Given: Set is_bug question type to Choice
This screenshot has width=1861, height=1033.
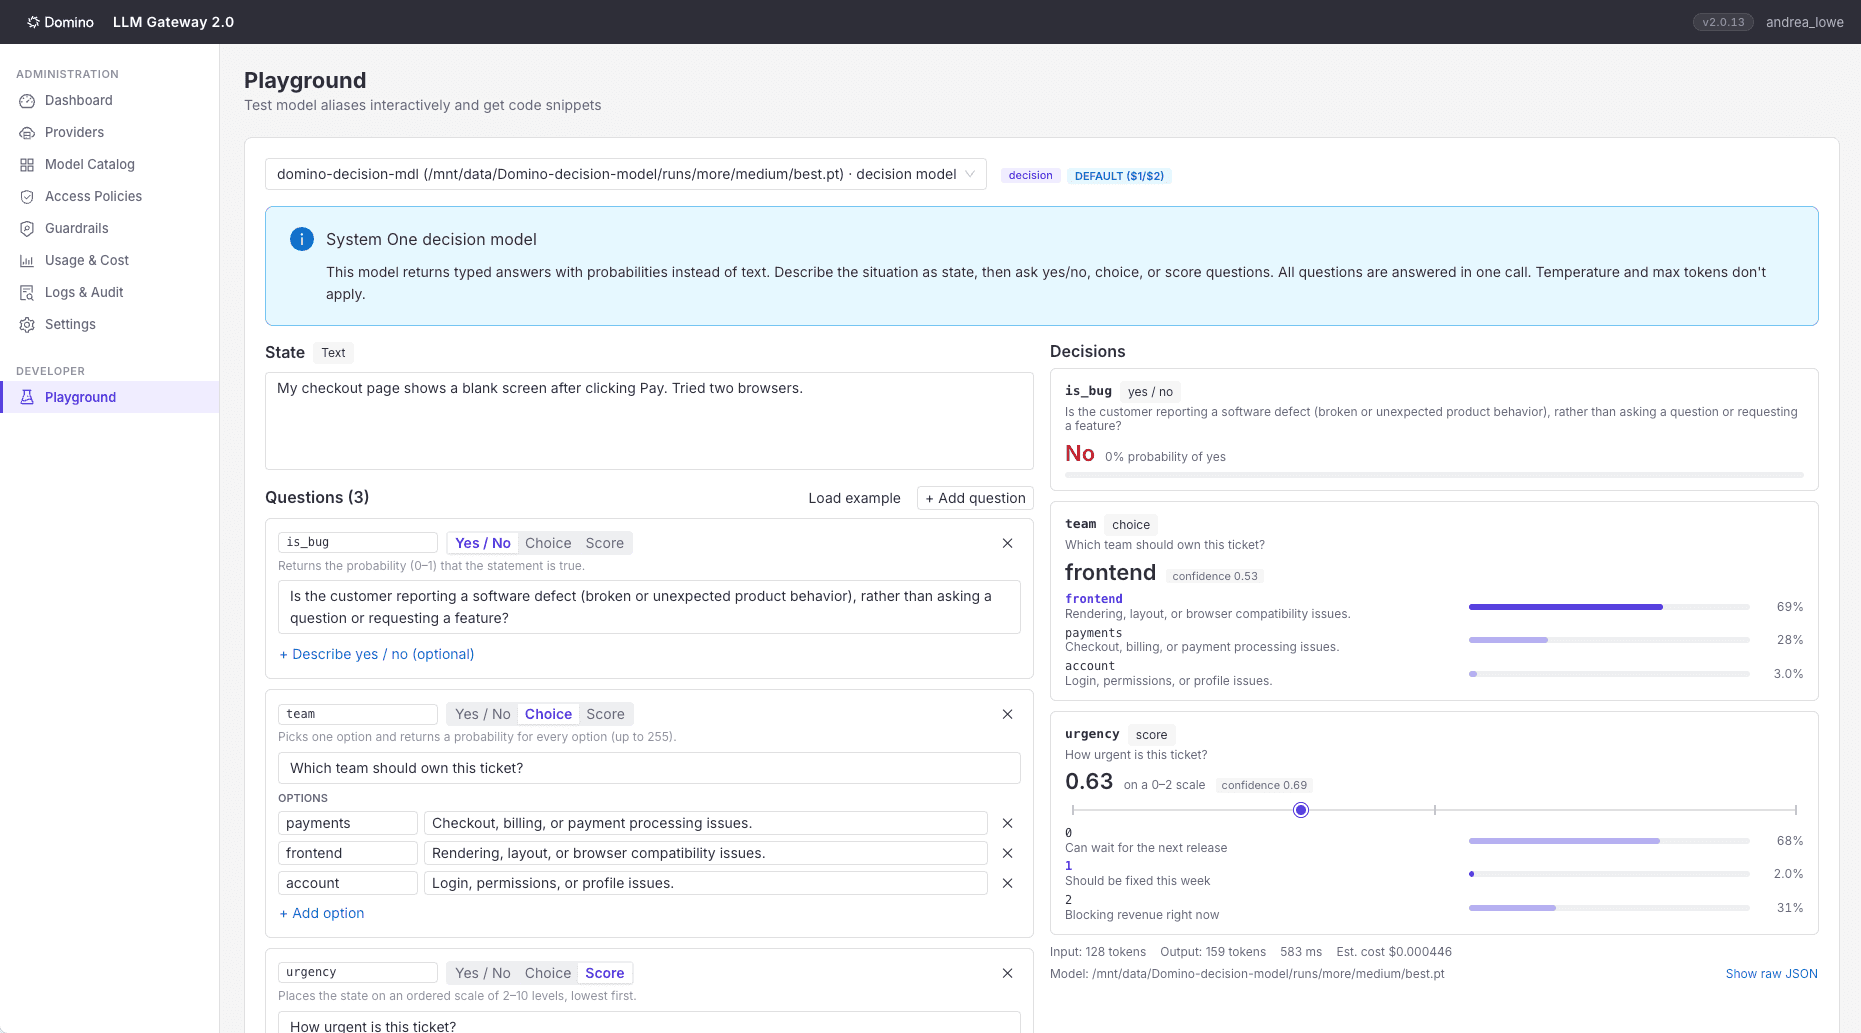Looking at the screenshot, I should 548,543.
